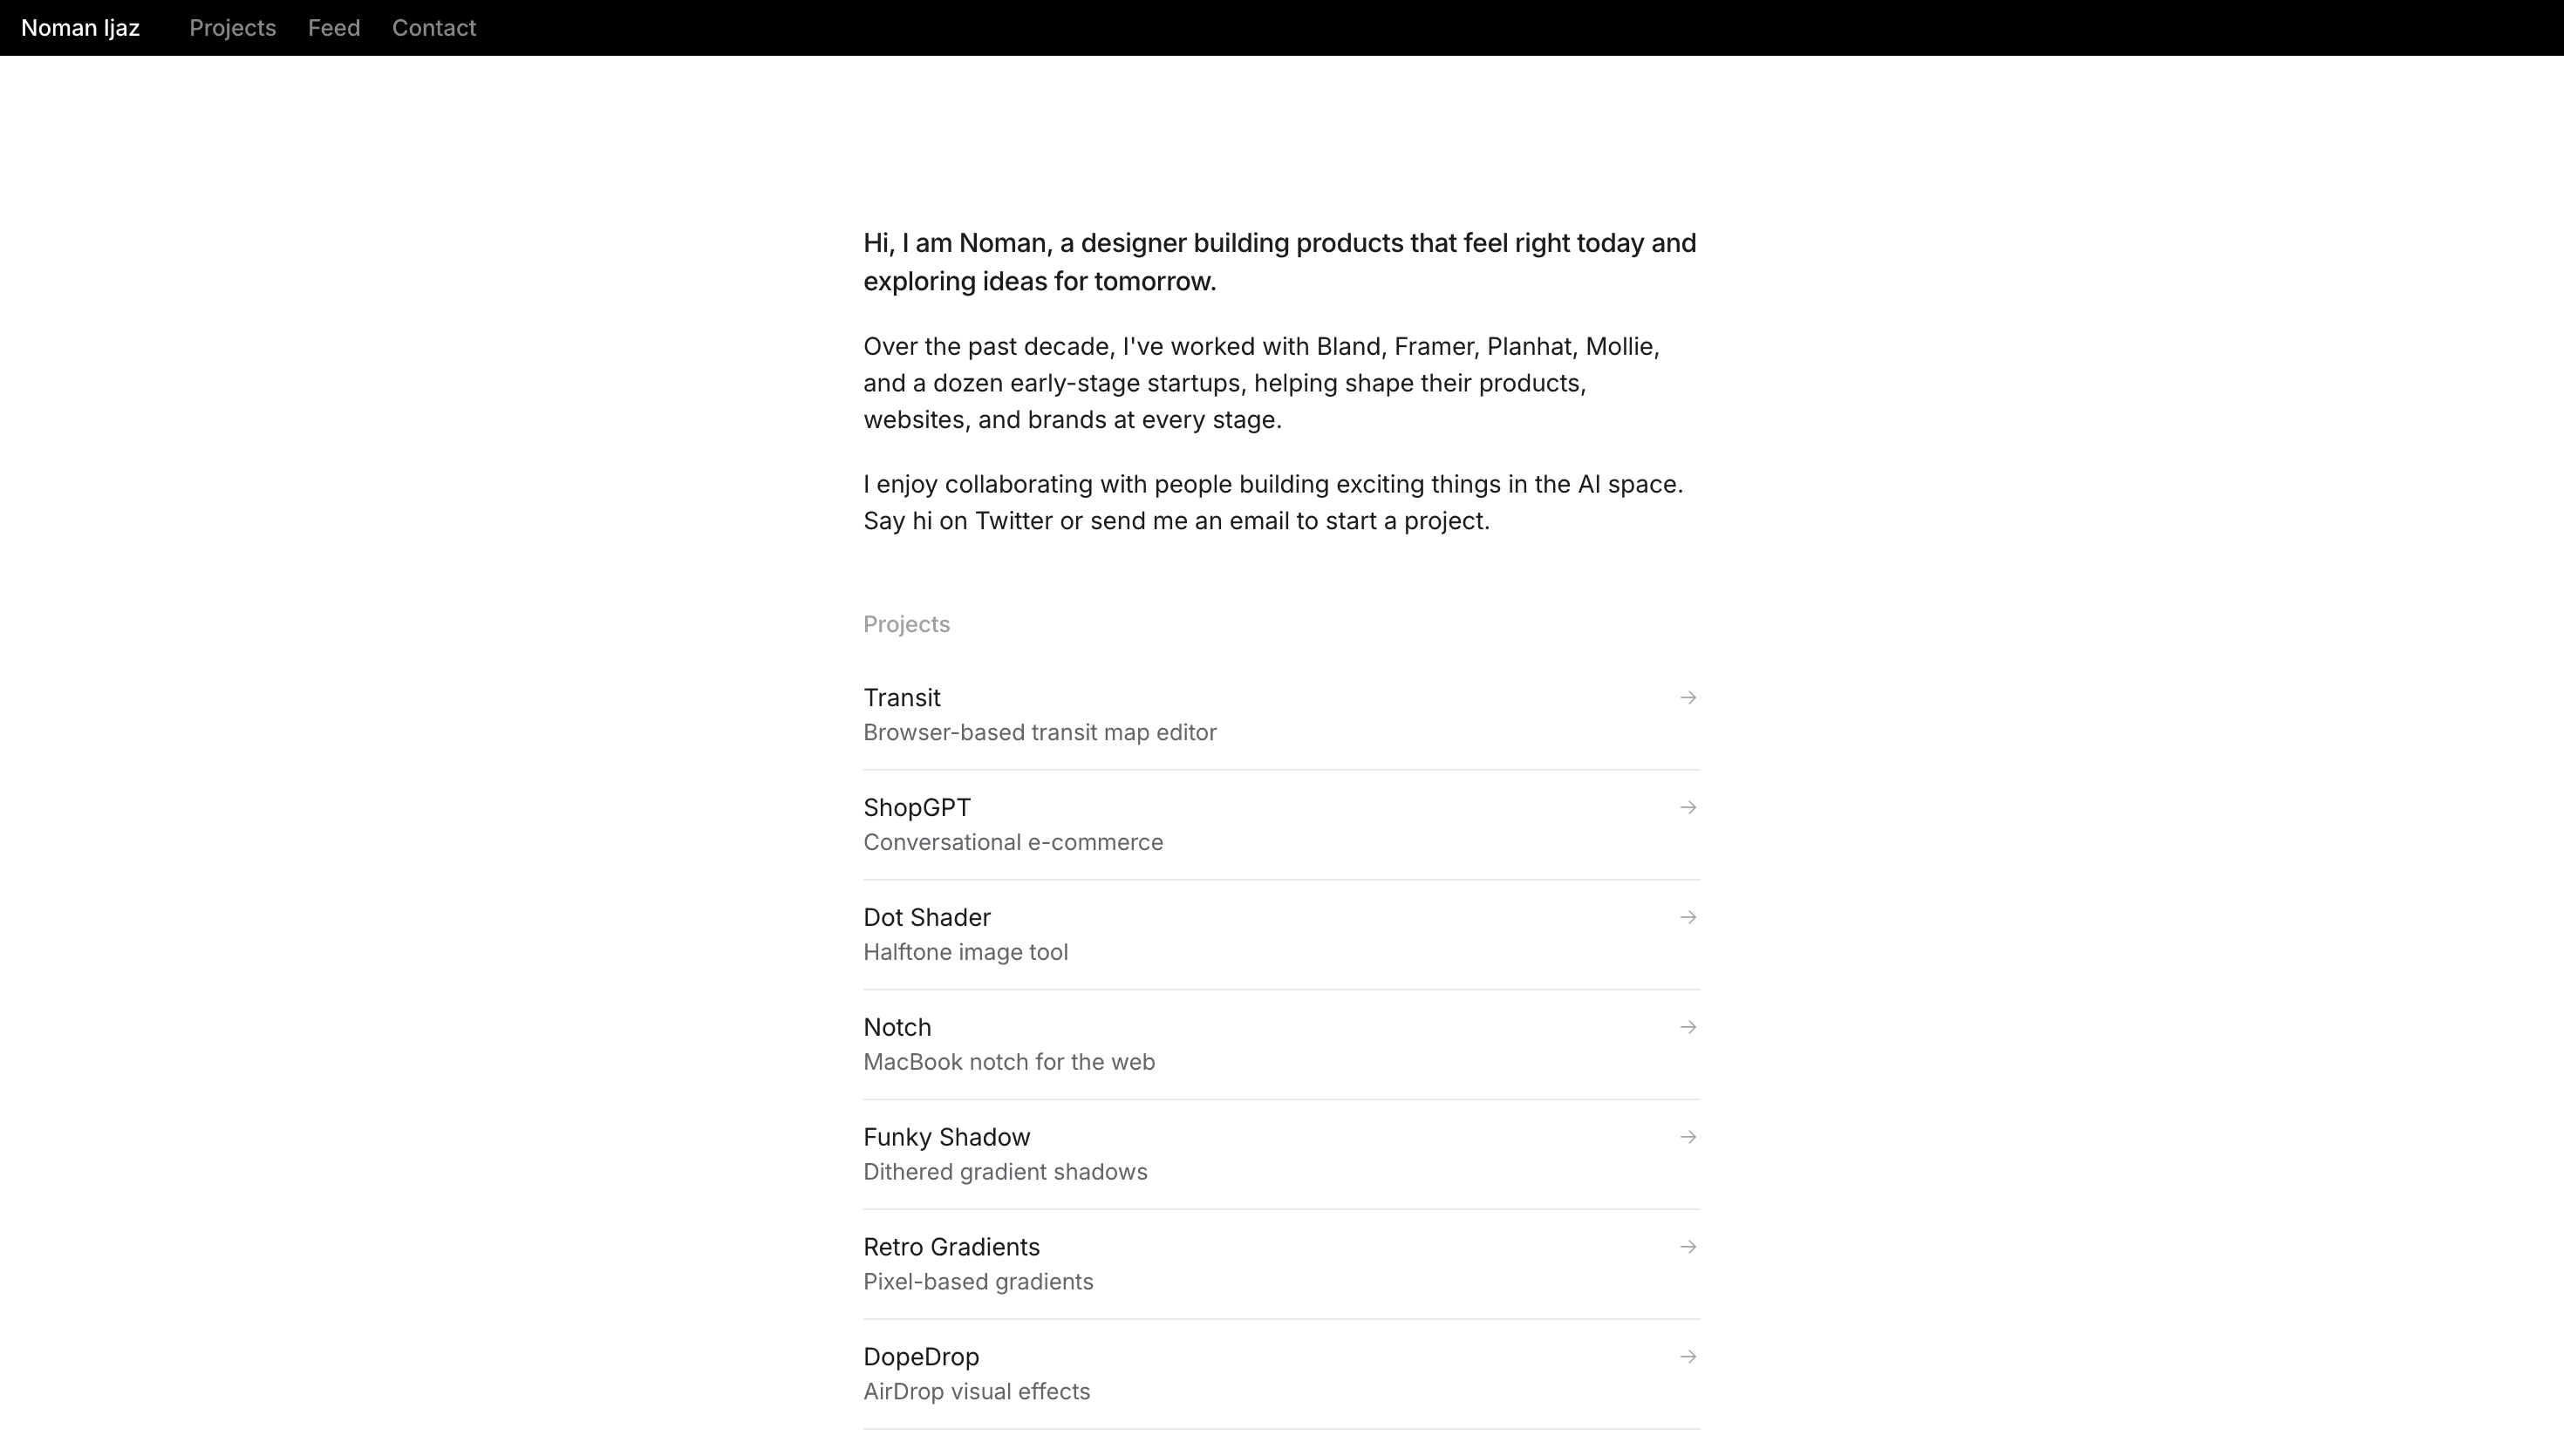Open the Transit project title
Viewport: 2564px width, 1456px height.
click(x=902, y=698)
